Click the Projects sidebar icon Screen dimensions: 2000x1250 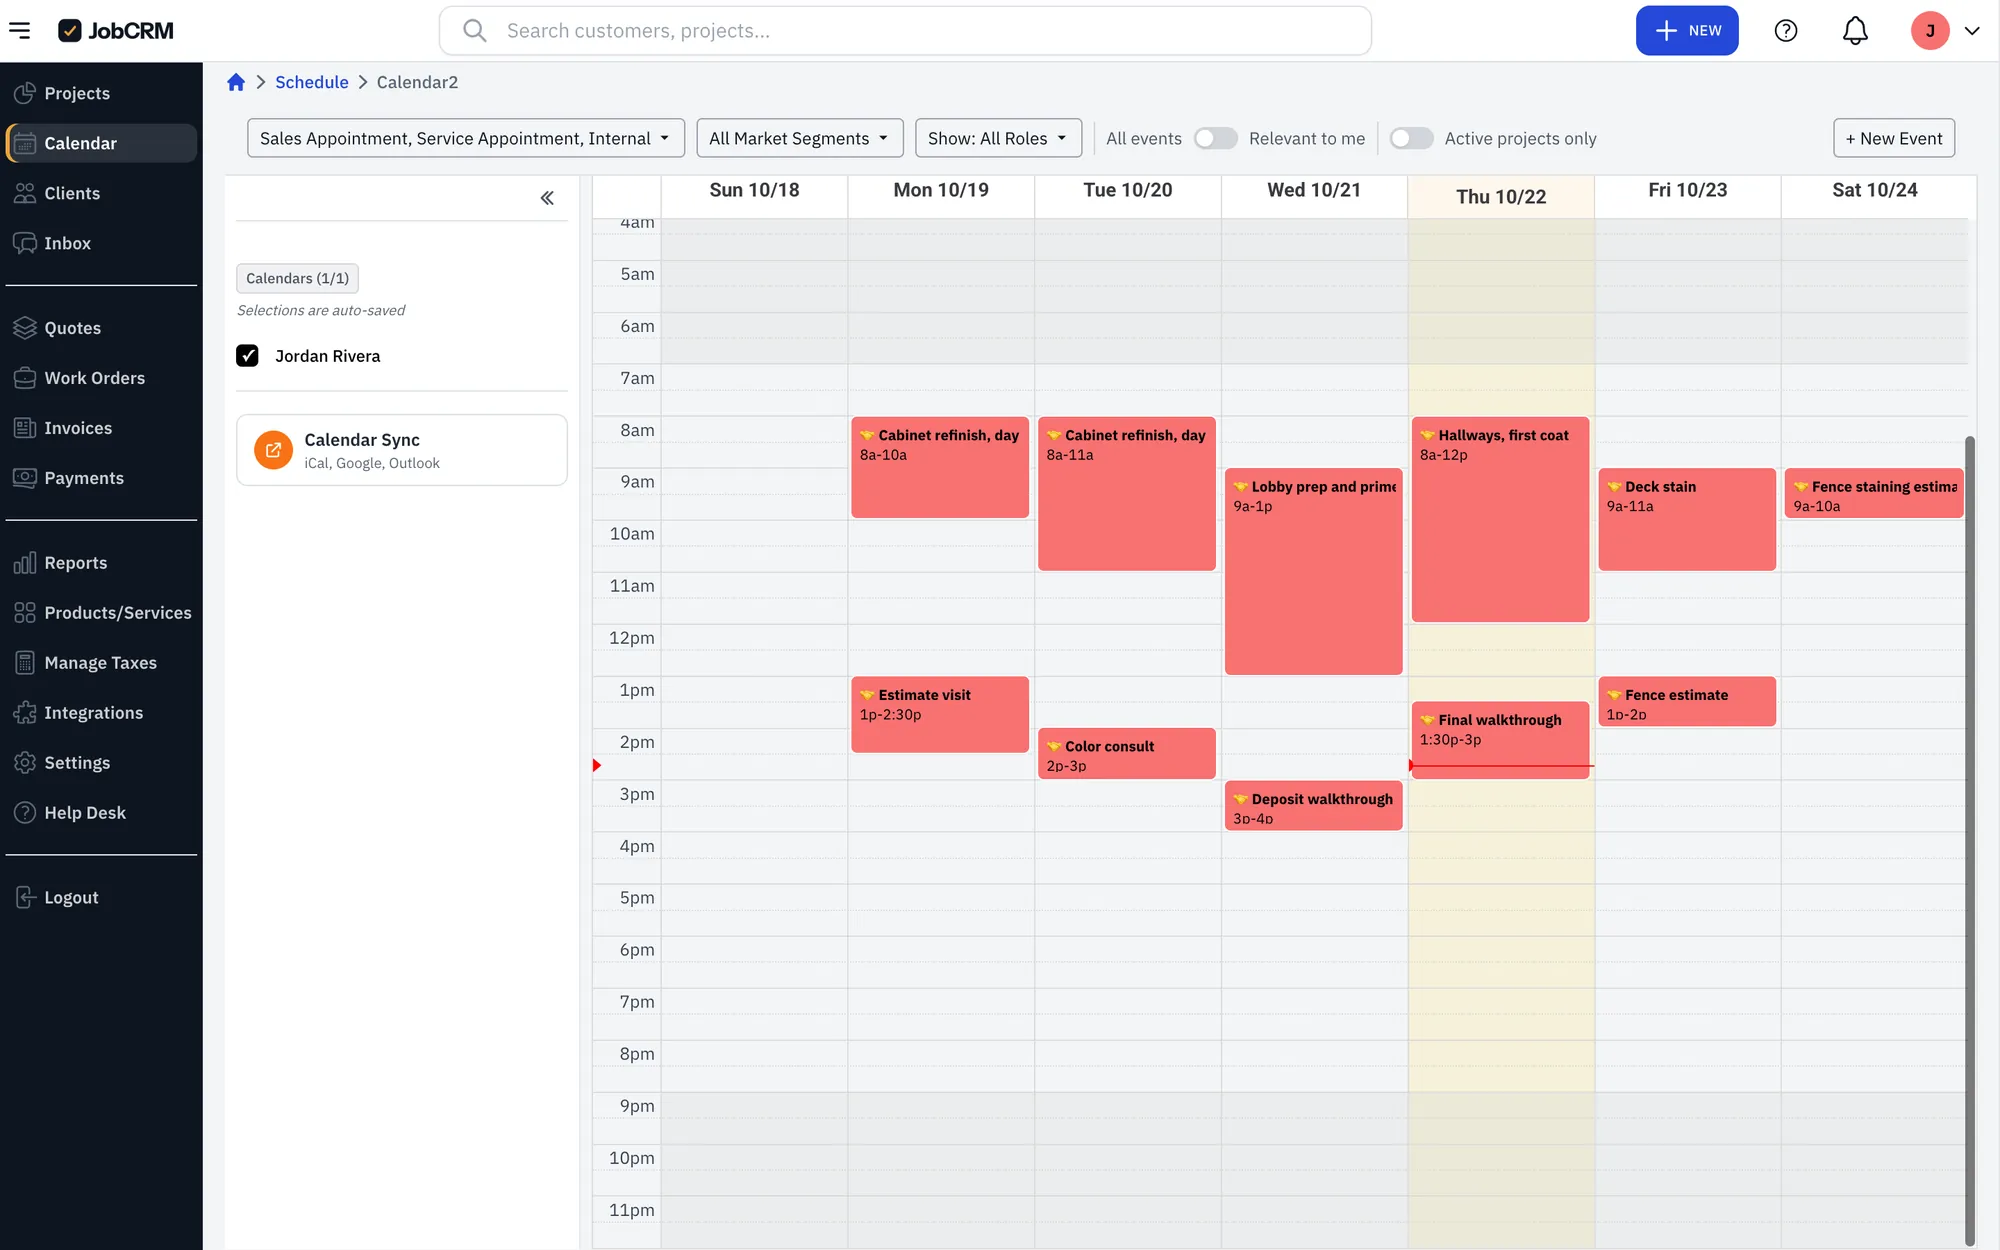pyautogui.click(x=25, y=93)
